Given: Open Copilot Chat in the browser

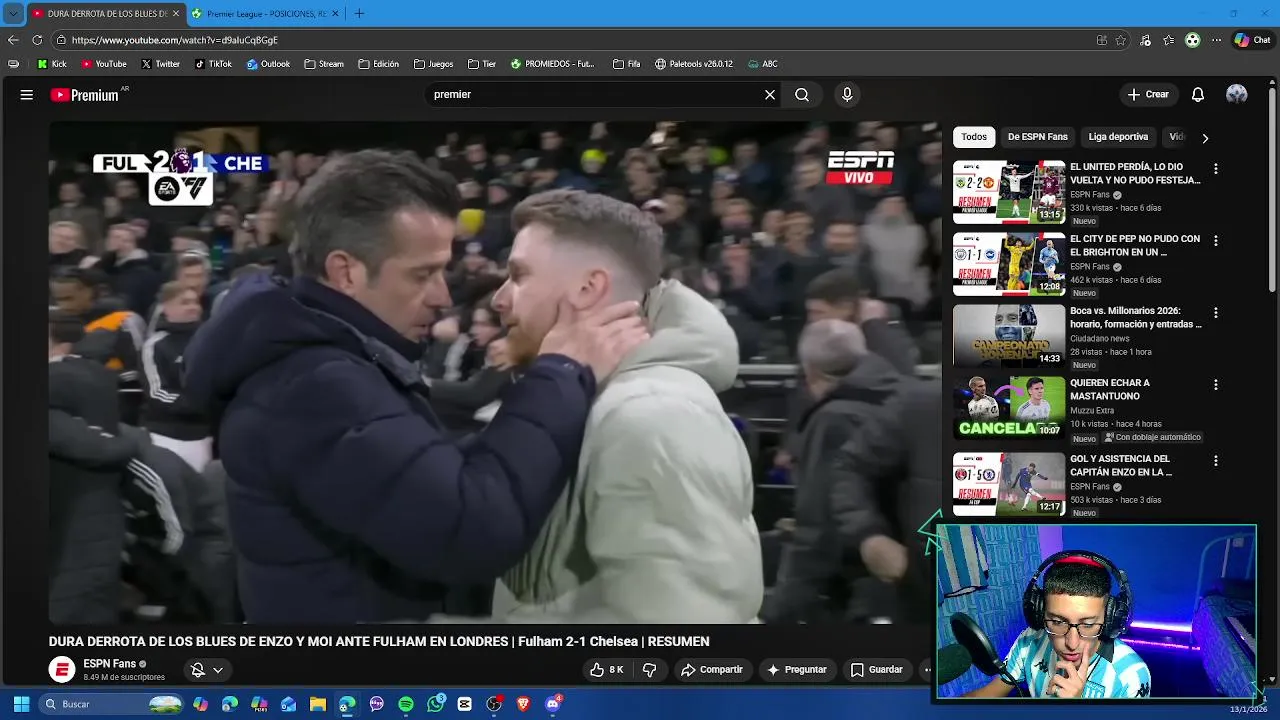Looking at the screenshot, I should (1252, 40).
